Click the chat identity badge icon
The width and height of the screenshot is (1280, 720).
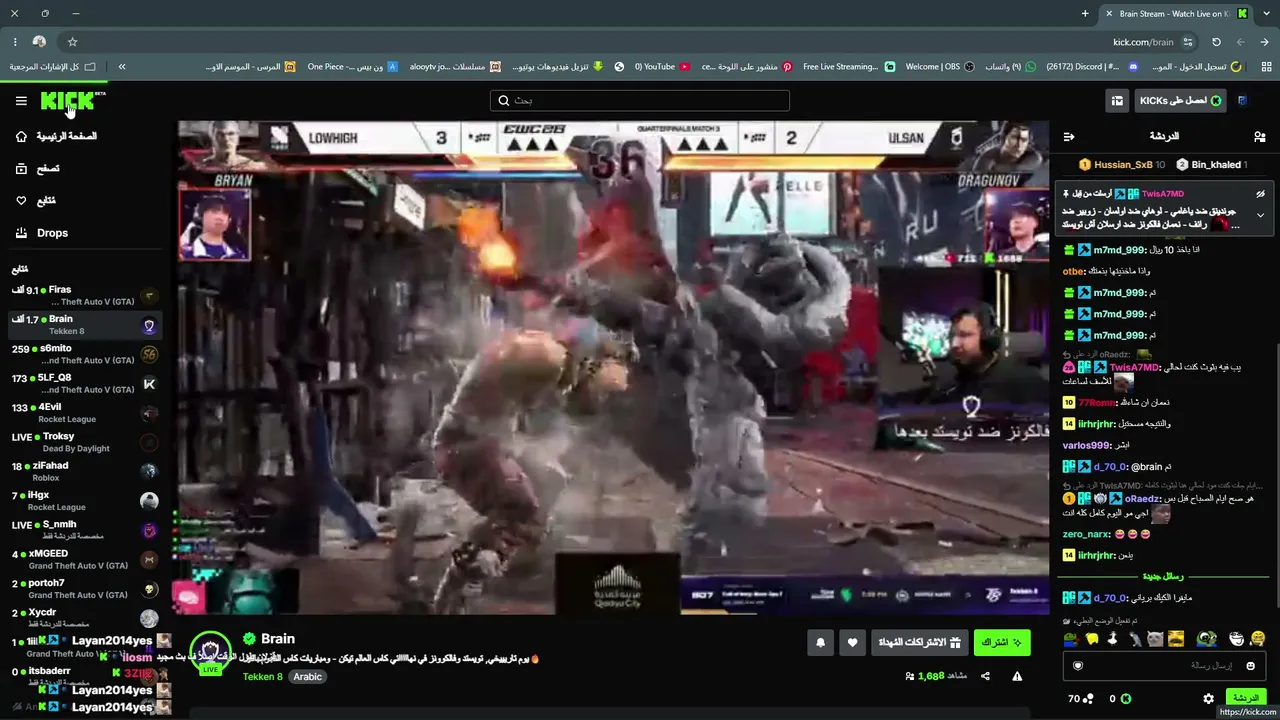click(1078, 666)
